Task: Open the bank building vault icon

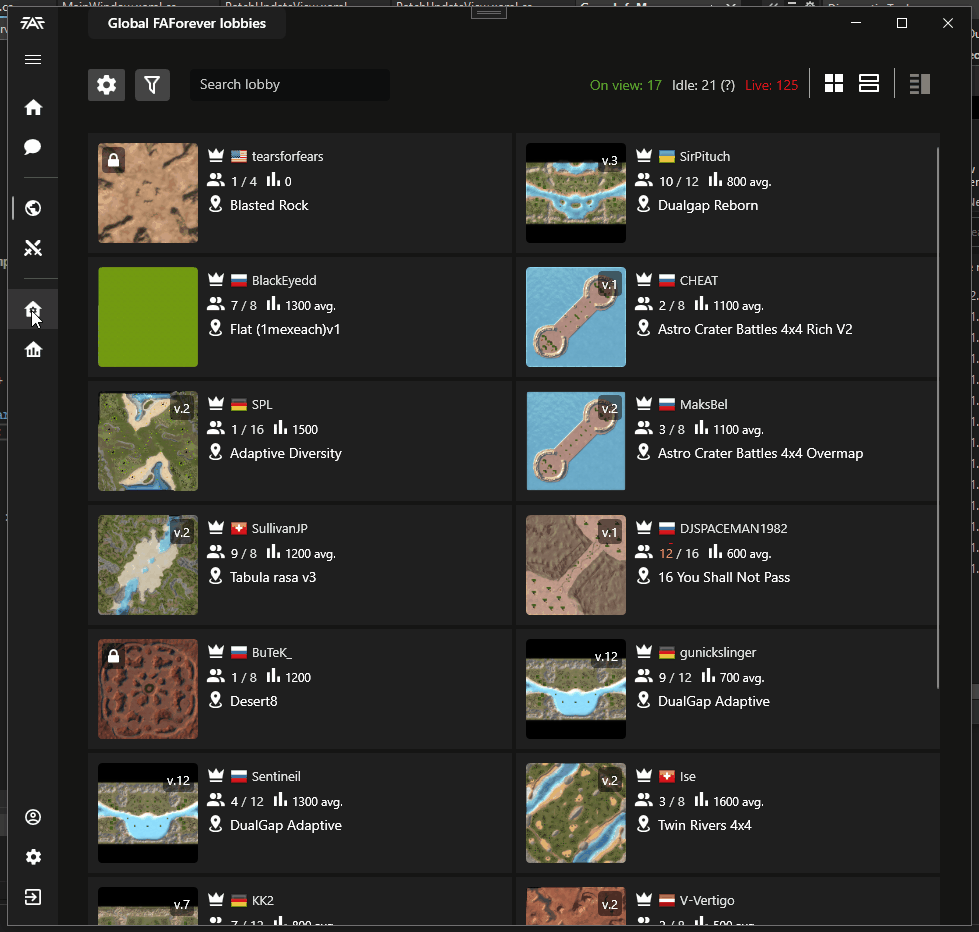Action: pos(33,350)
